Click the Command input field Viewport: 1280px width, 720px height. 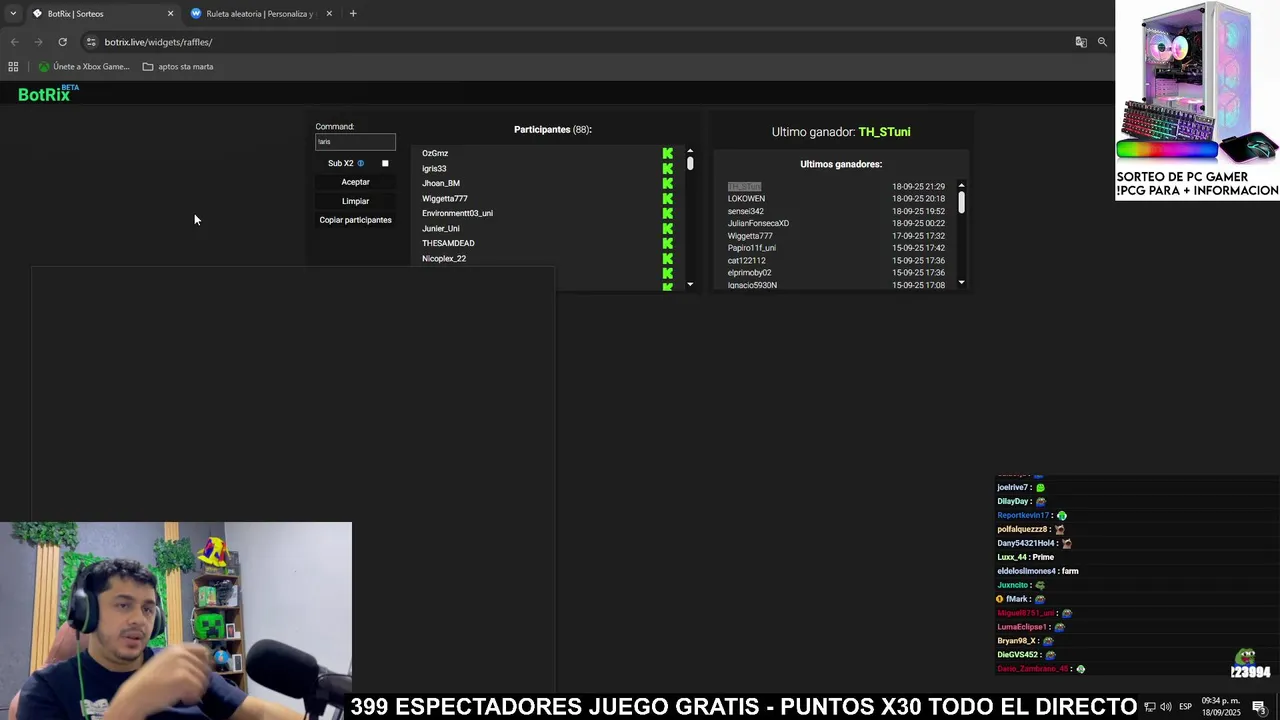tap(355, 142)
